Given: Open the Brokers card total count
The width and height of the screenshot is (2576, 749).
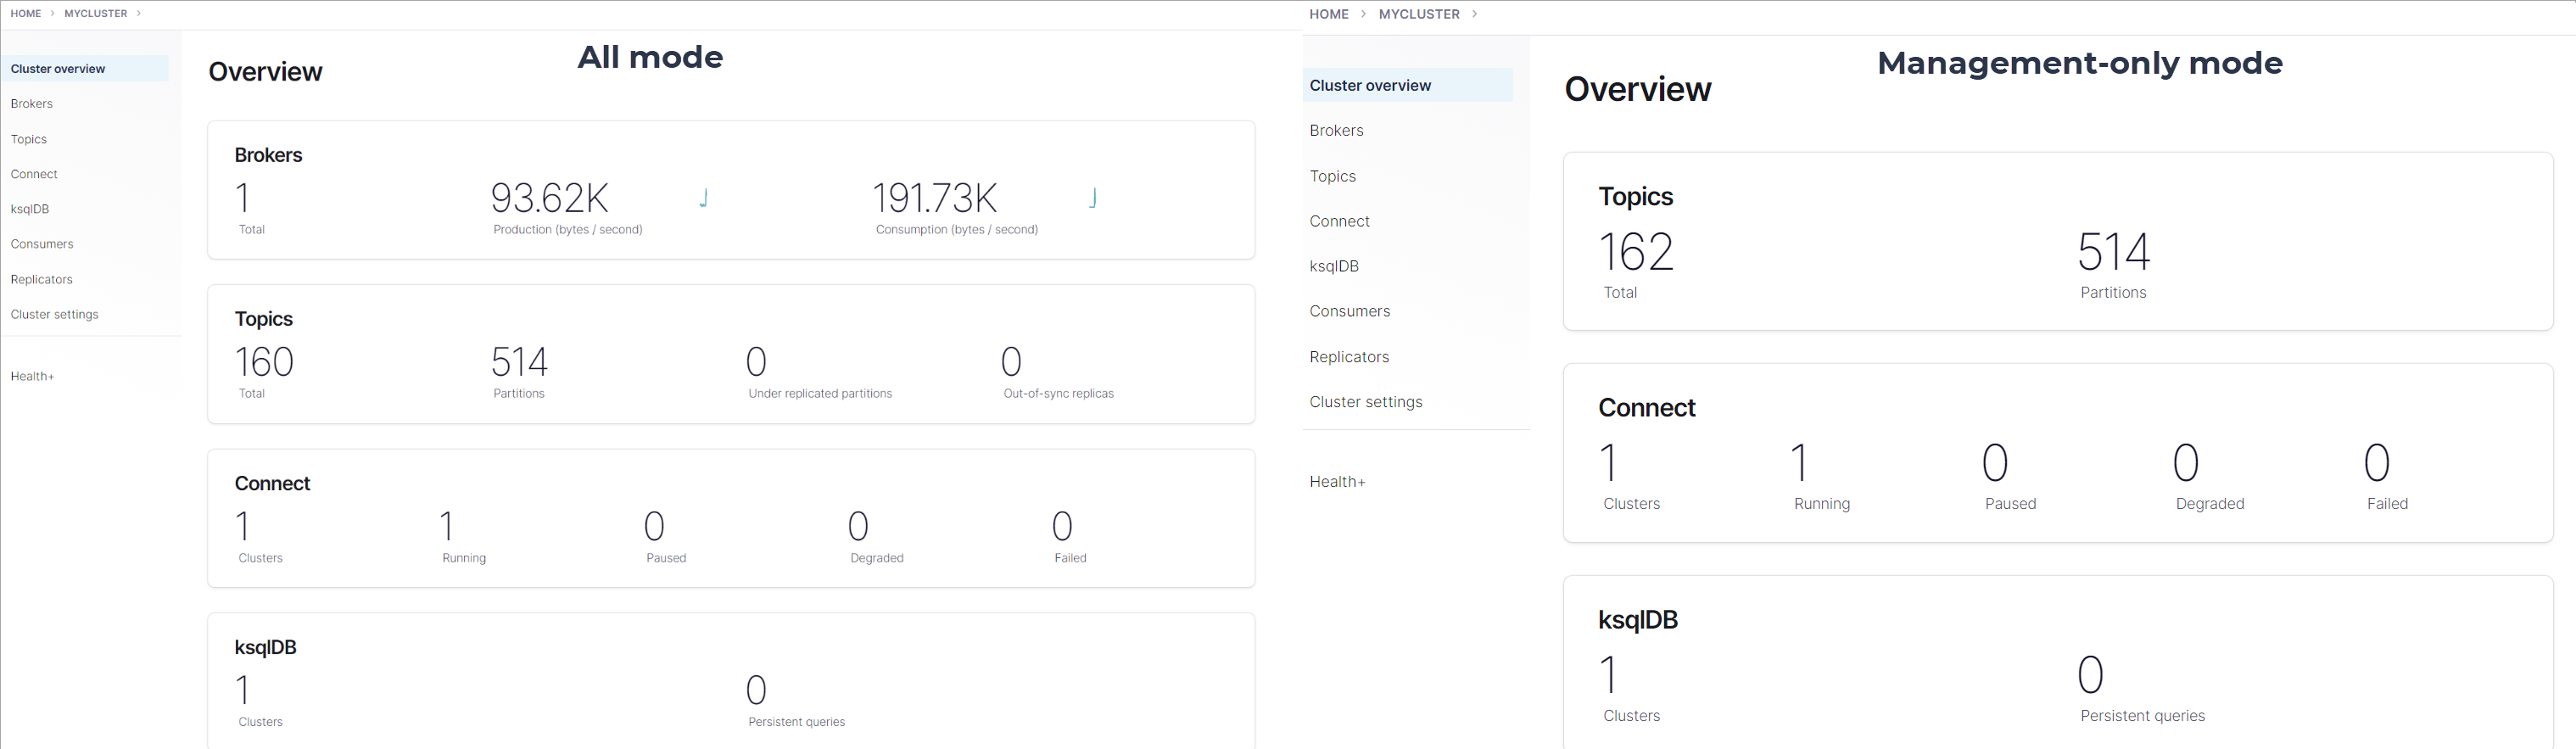Looking at the screenshot, I should [x=243, y=198].
